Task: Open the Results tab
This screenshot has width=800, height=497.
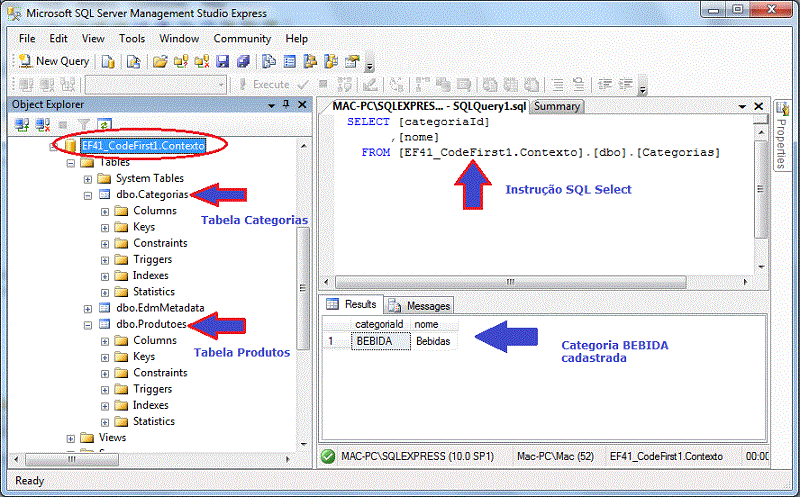Action: pos(352,305)
